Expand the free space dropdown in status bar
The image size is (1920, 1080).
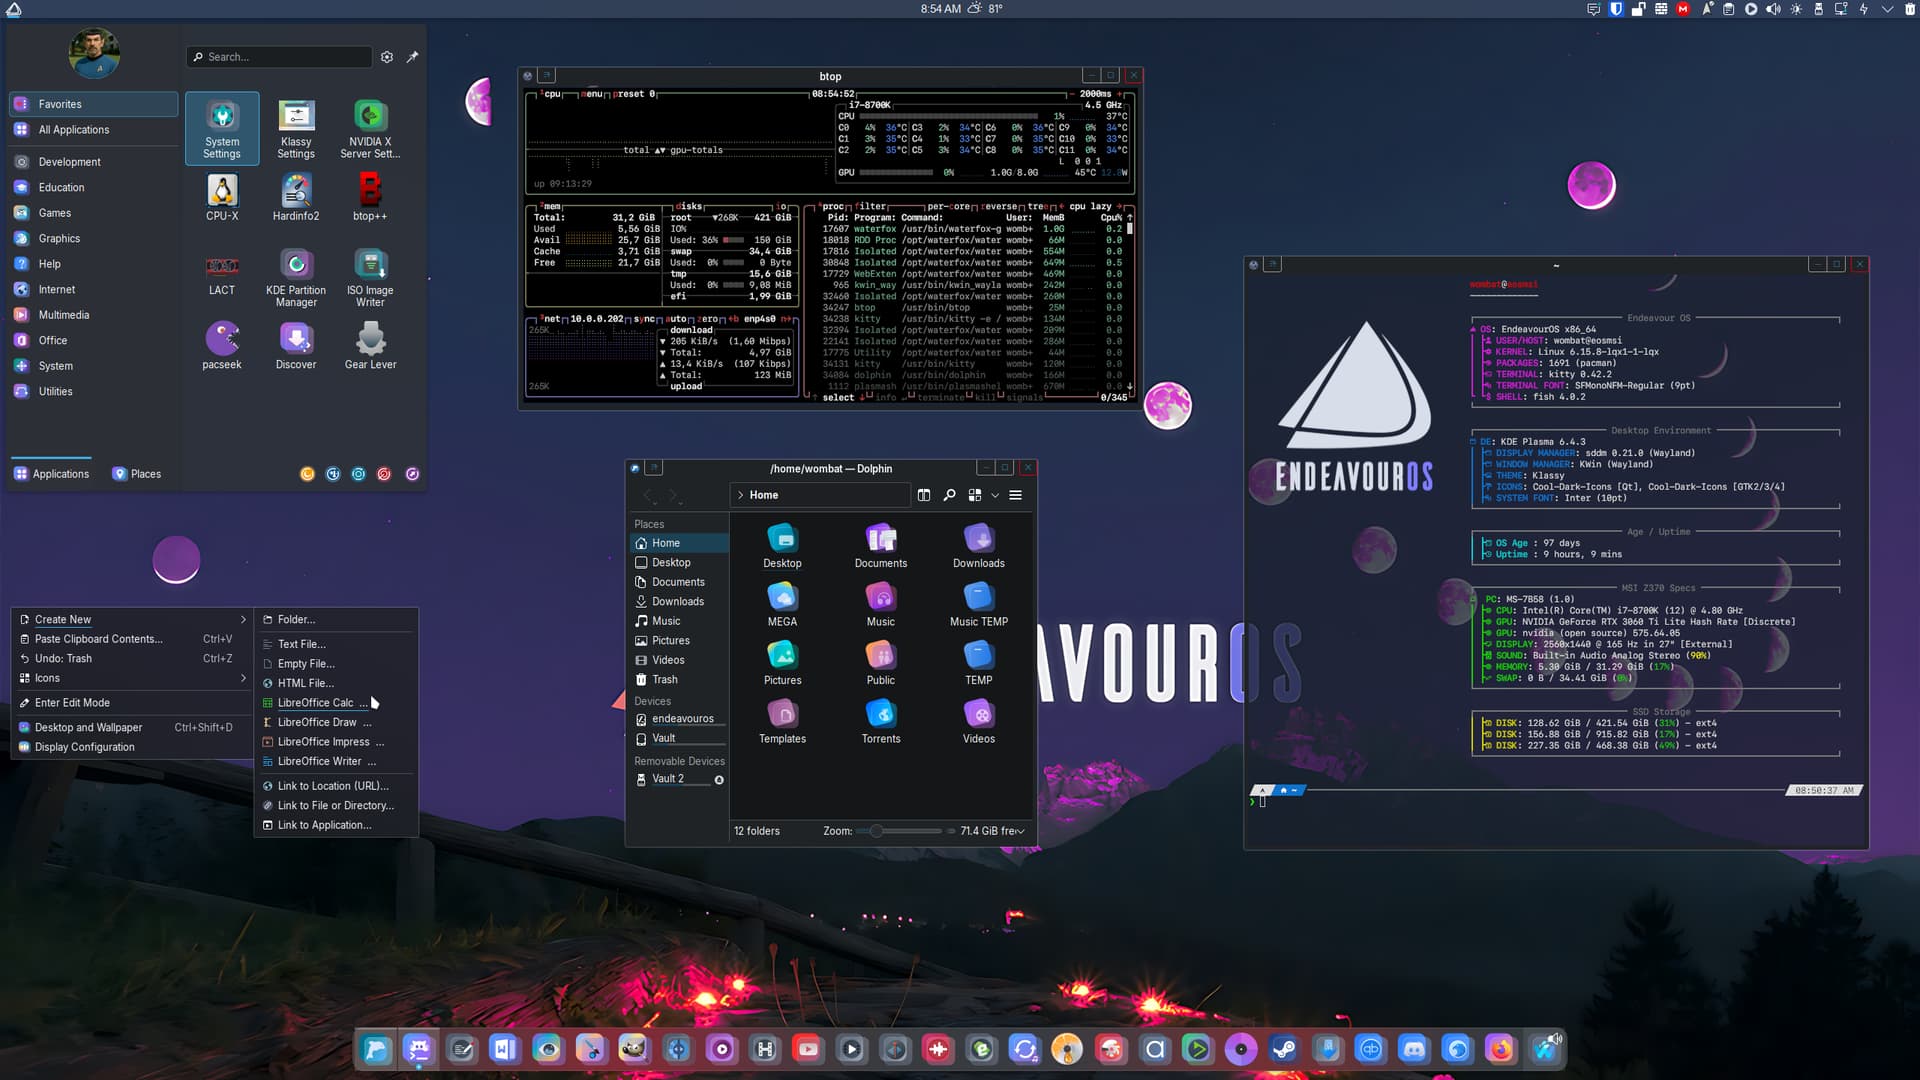pyautogui.click(x=1020, y=831)
